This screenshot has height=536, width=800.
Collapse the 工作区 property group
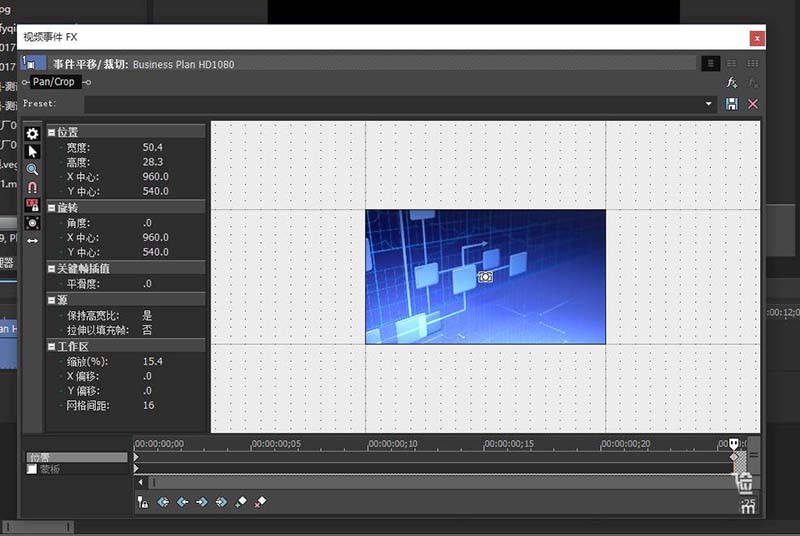click(x=52, y=347)
